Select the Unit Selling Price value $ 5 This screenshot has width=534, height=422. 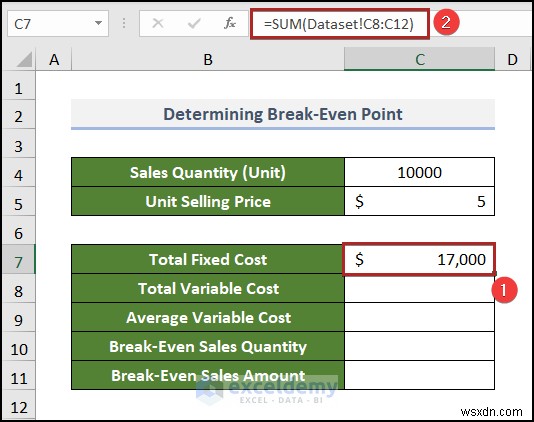(x=420, y=201)
